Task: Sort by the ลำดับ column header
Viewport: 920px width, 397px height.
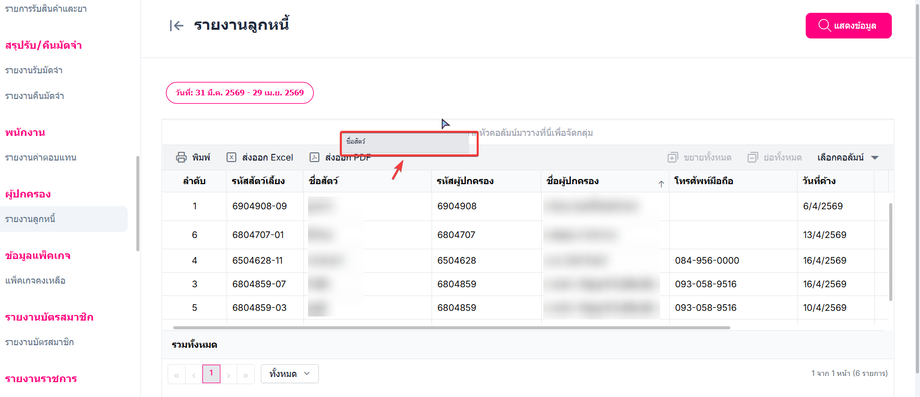Action: pyautogui.click(x=194, y=182)
